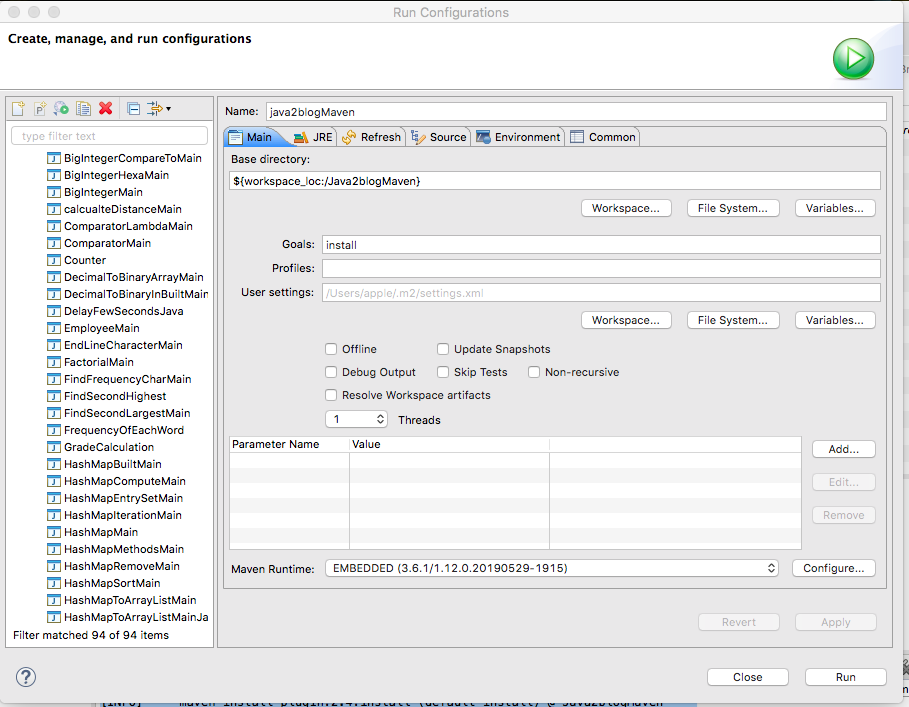The width and height of the screenshot is (909, 707).
Task: Select calcualteDistanceMain in the list
Action: click(x=123, y=209)
